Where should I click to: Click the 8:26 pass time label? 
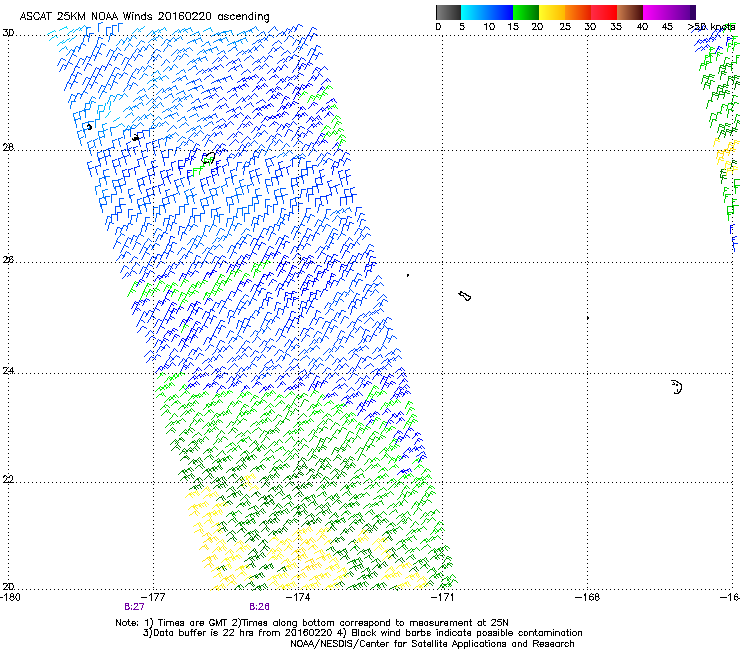tap(260, 607)
